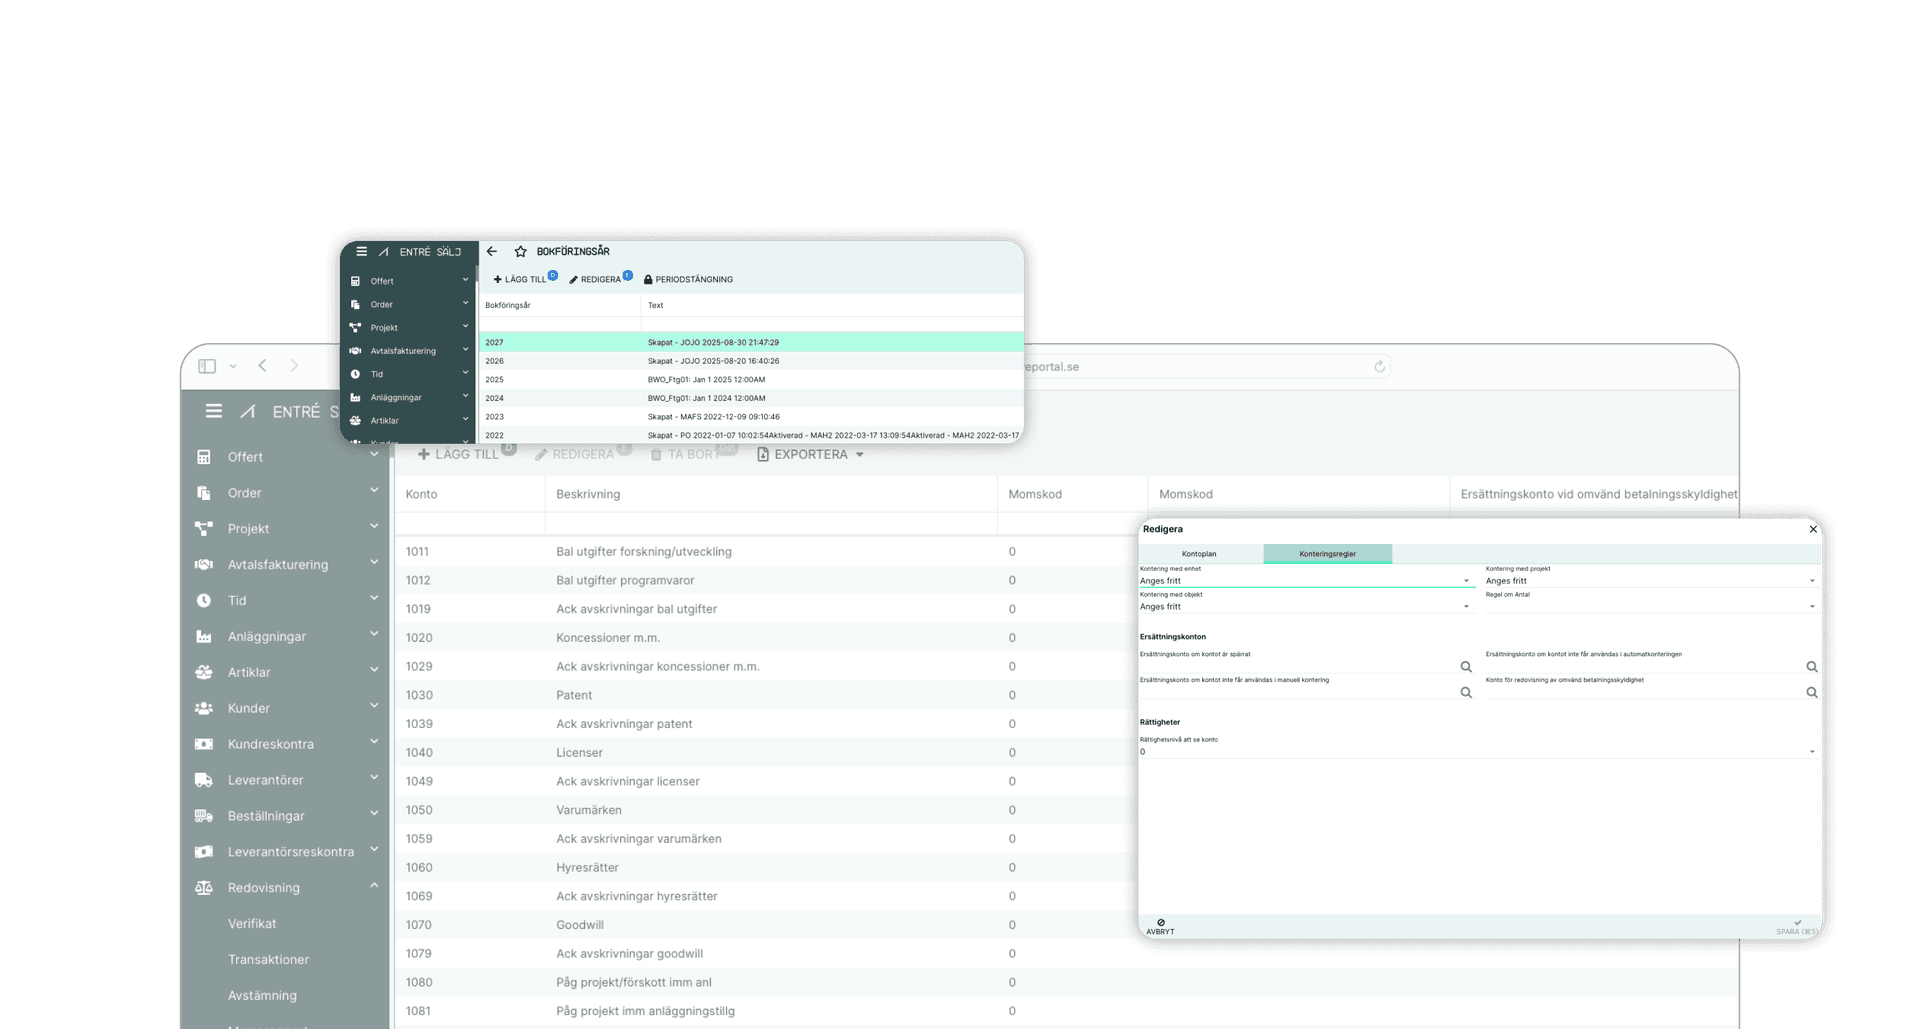
Task: Click the browser back navigation arrow
Action: pyautogui.click(x=262, y=366)
